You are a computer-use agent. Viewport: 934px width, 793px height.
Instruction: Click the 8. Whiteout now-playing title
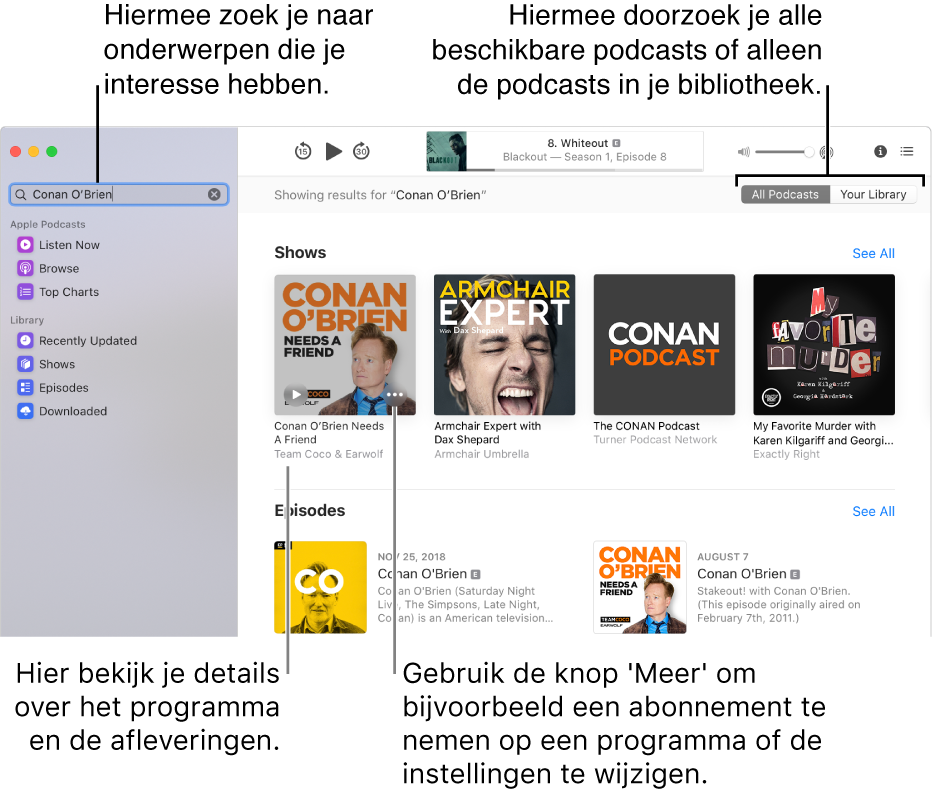tap(577, 143)
